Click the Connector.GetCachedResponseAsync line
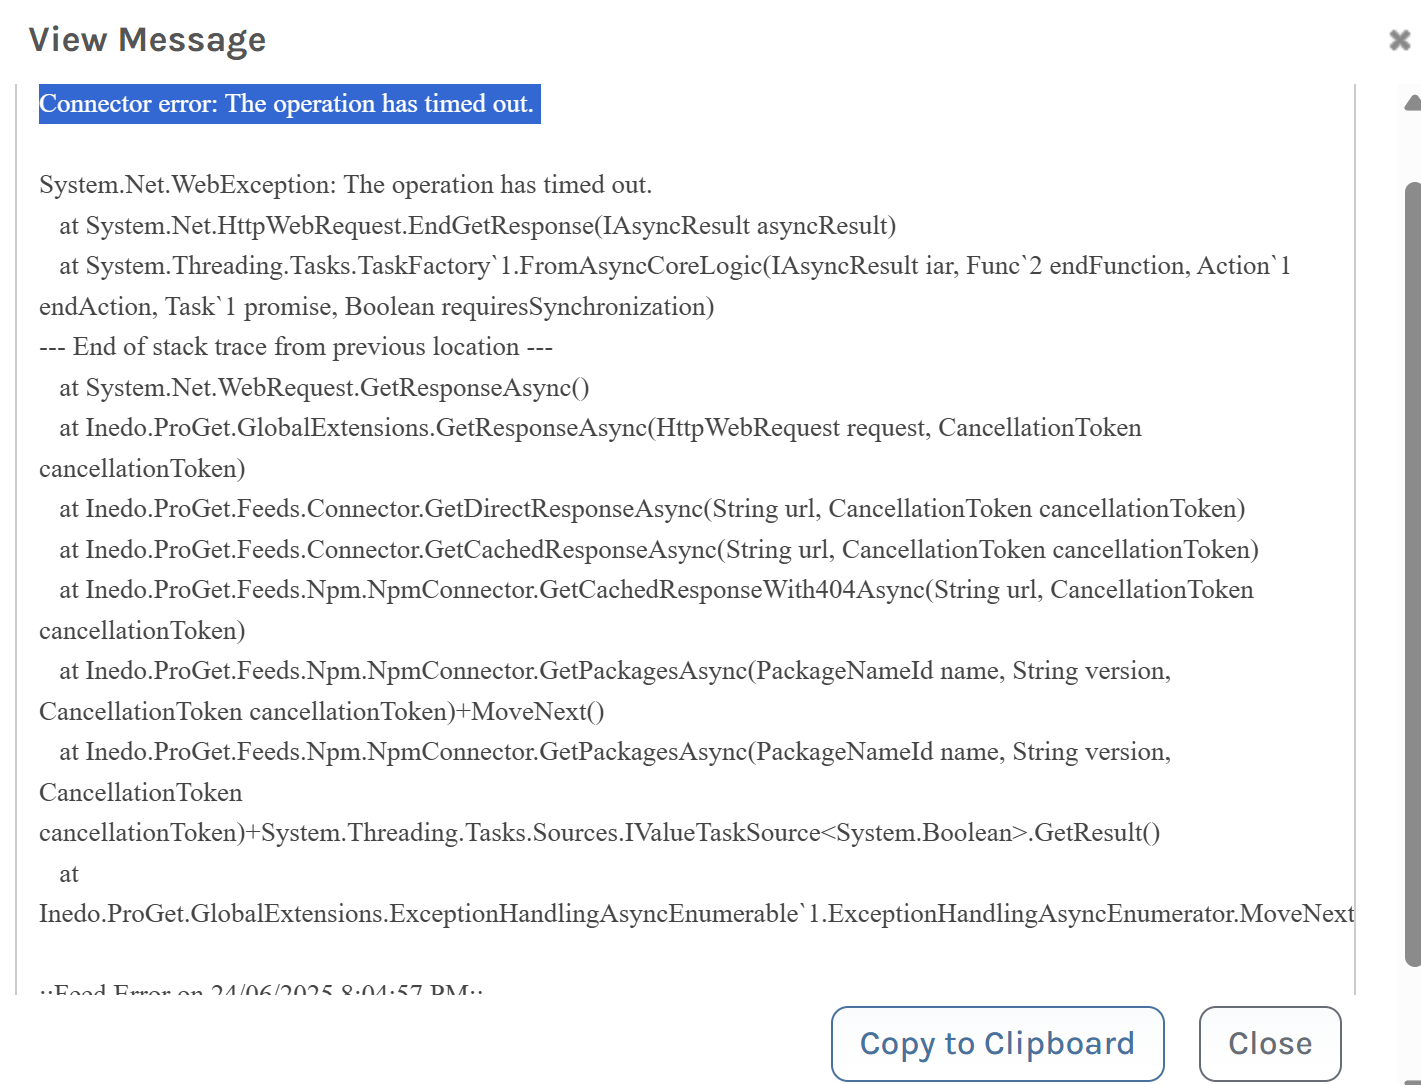The height and width of the screenshot is (1085, 1421). coord(658,550)
